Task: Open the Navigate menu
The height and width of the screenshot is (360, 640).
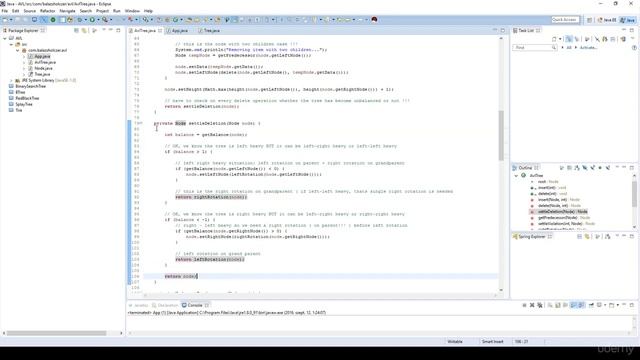Action: [x=67, y=11]
